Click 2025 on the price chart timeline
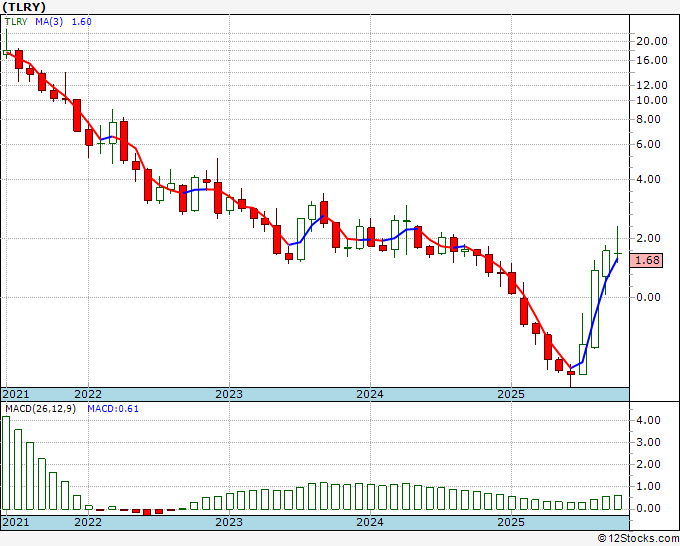Viewport: 680px width, 546px height. tap(511, 394)
